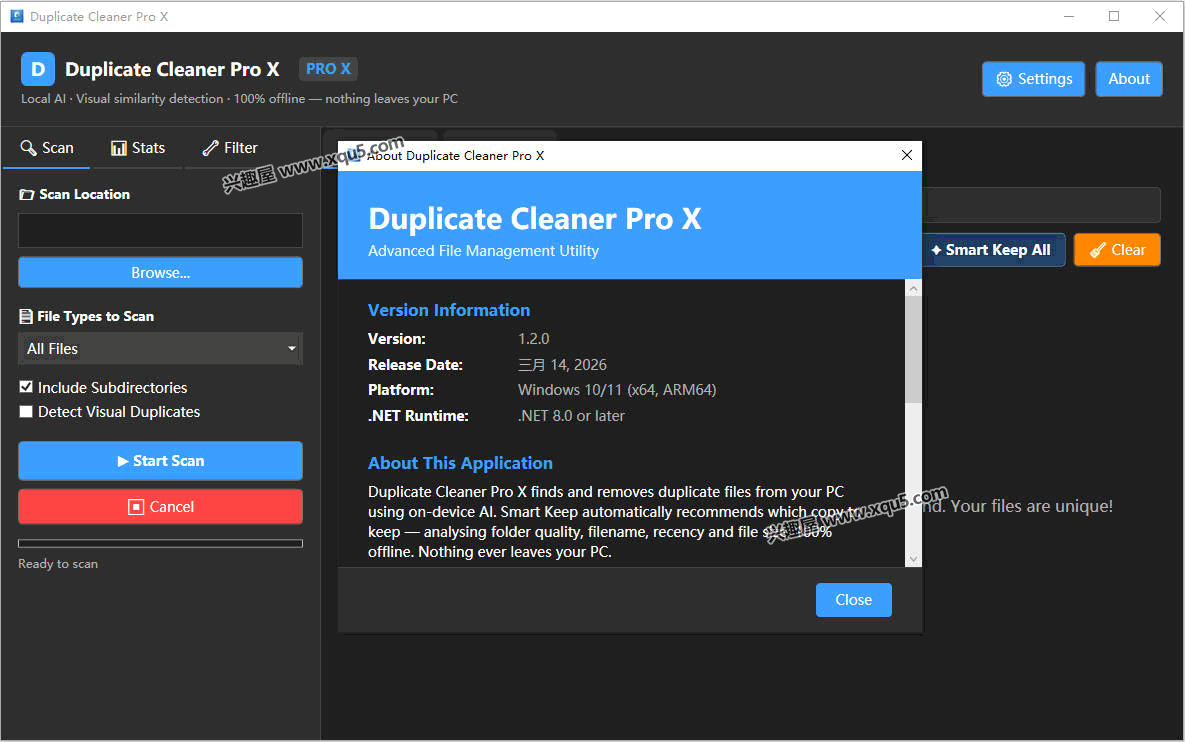Click the app icon in title bar

pyautogui.click(x=17, y=16)
